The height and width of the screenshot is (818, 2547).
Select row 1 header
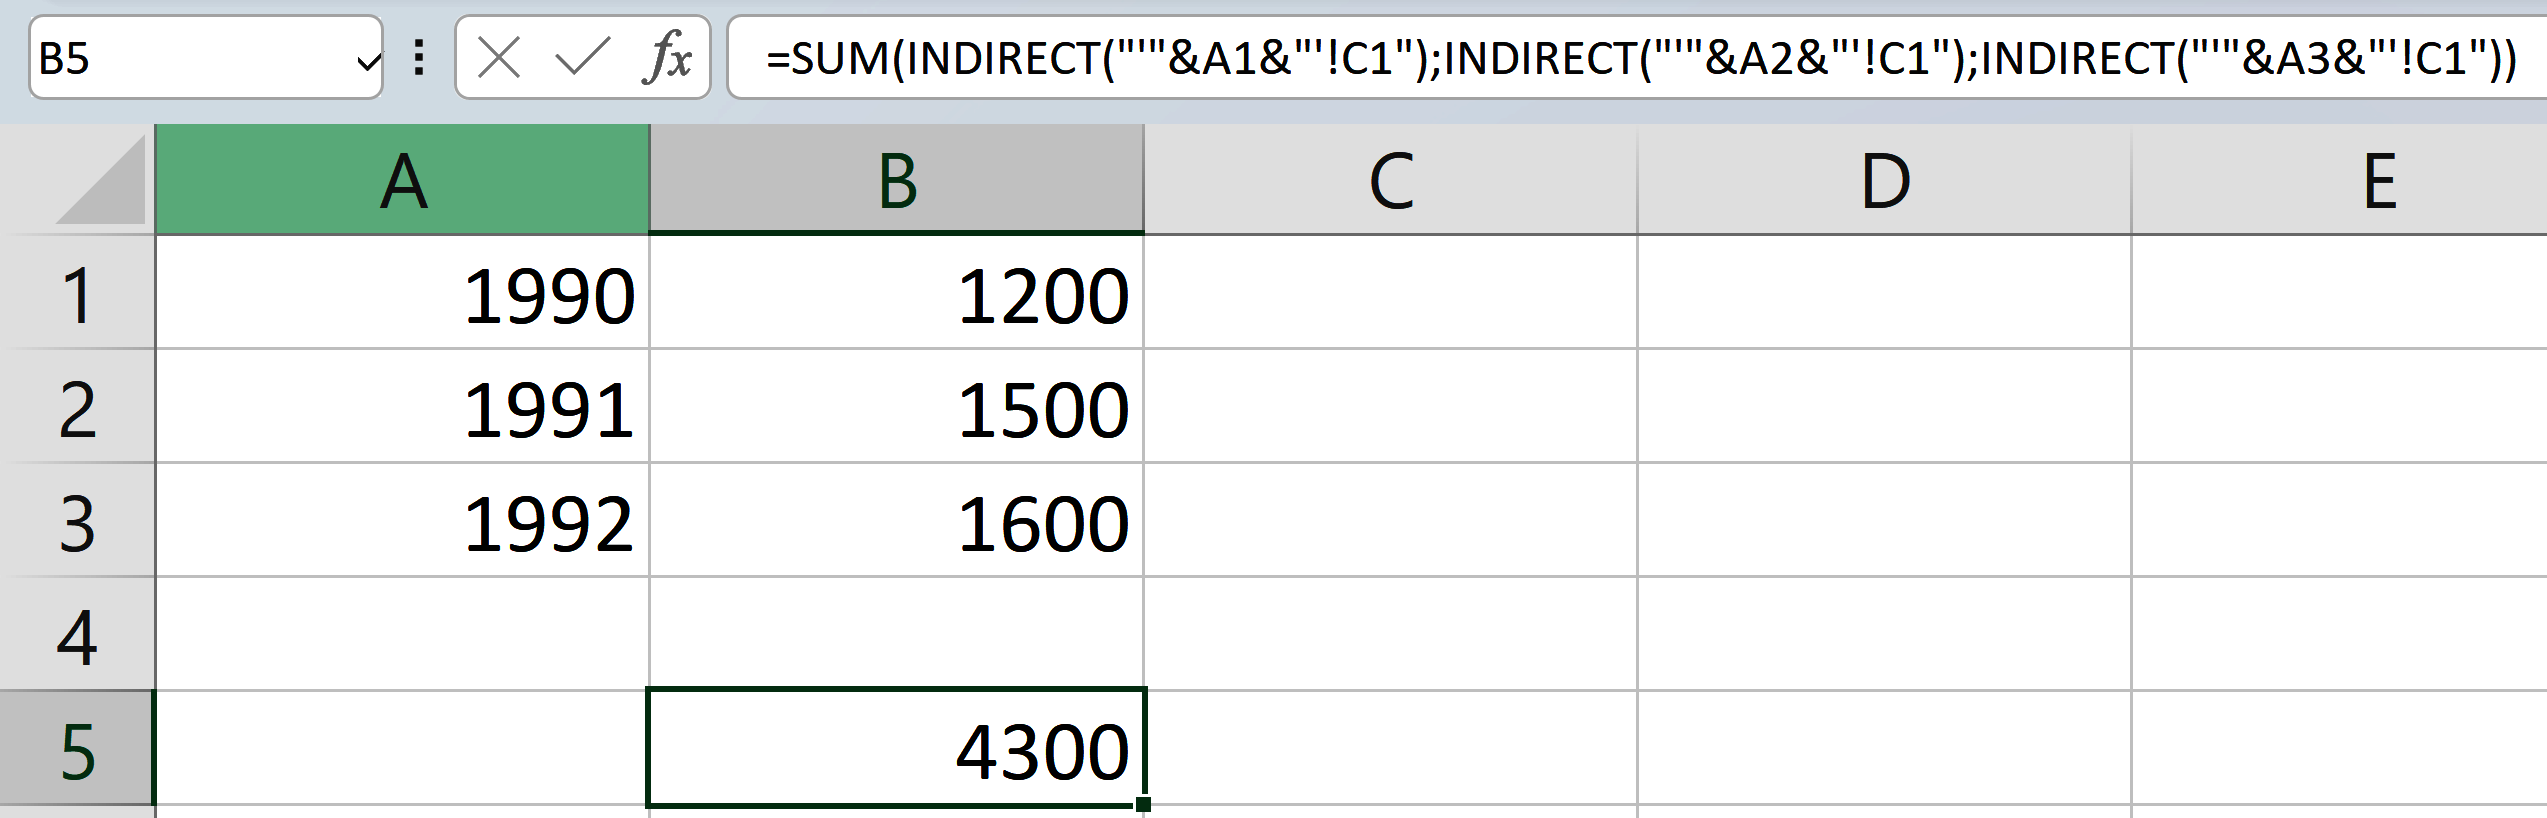(x=80, y=293)
